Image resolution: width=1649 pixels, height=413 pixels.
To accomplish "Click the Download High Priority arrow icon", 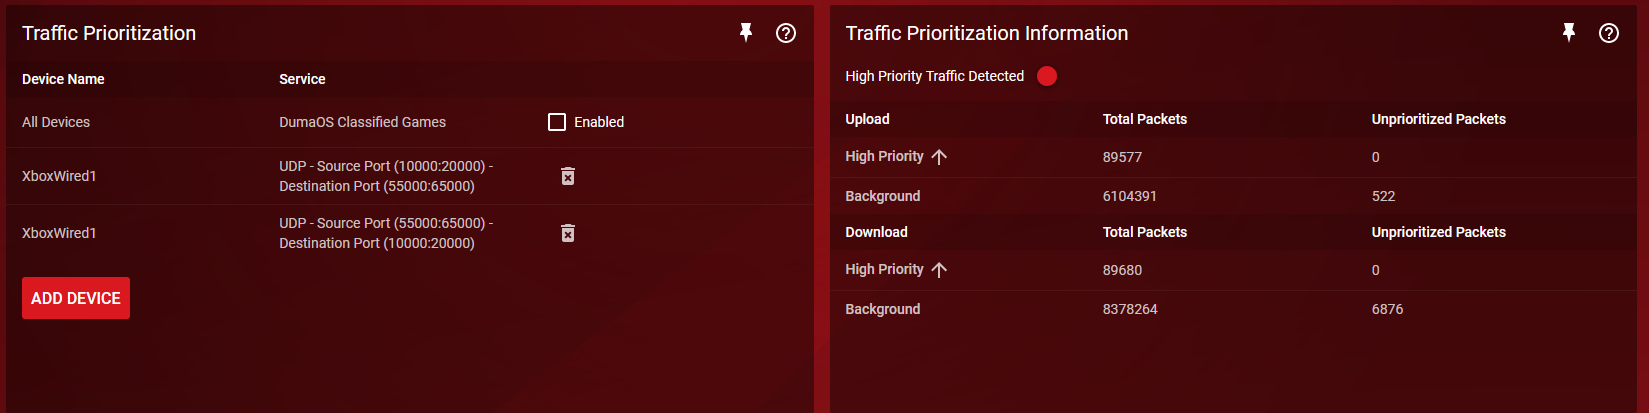I will 939,270.
